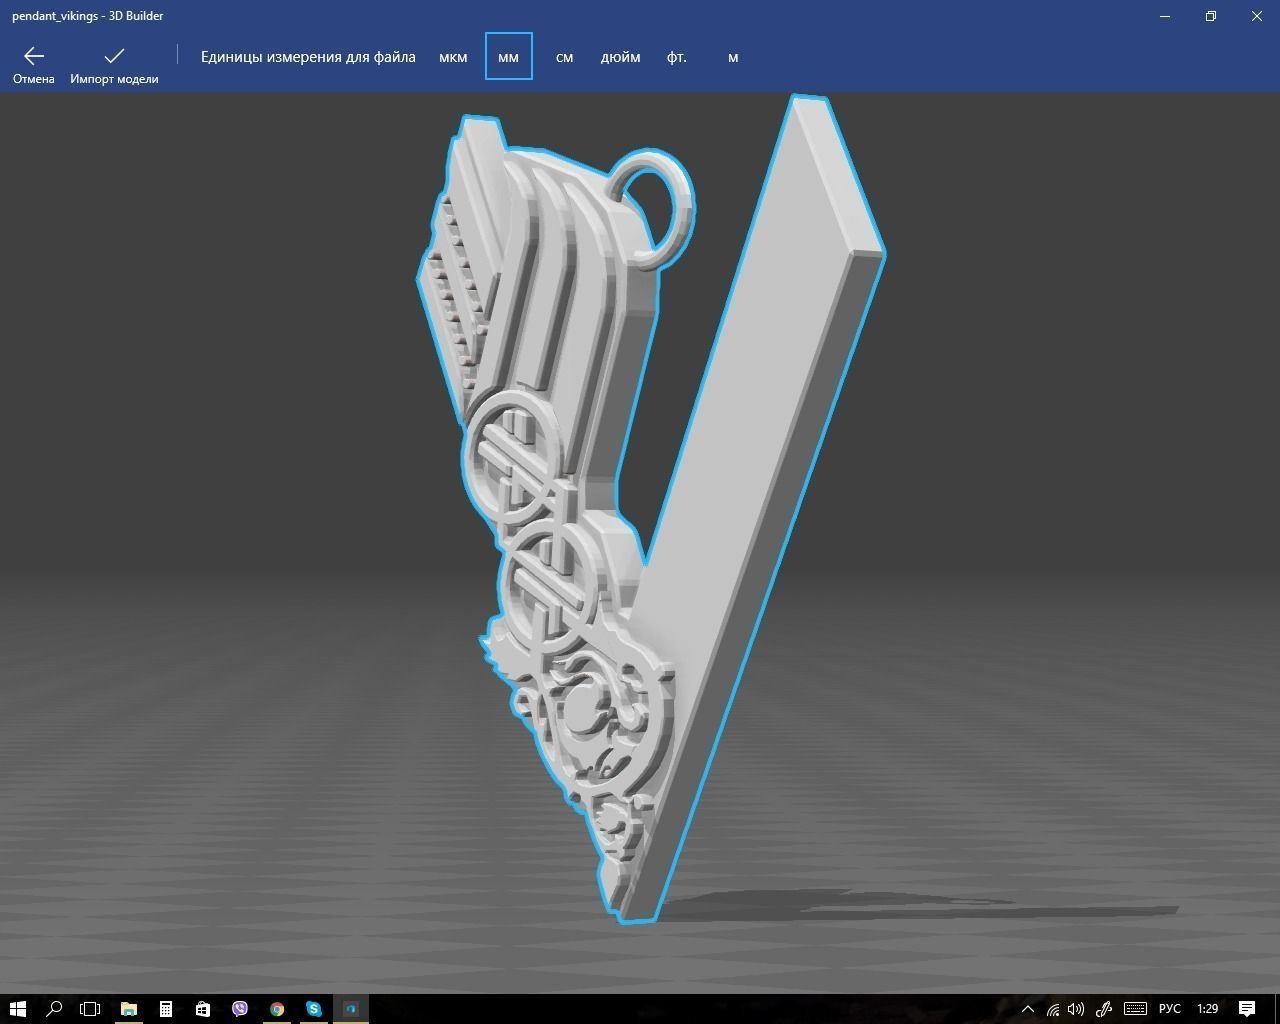Restore down the 3D Builder window
1280x1024 pixels.
coord(1211,16)
